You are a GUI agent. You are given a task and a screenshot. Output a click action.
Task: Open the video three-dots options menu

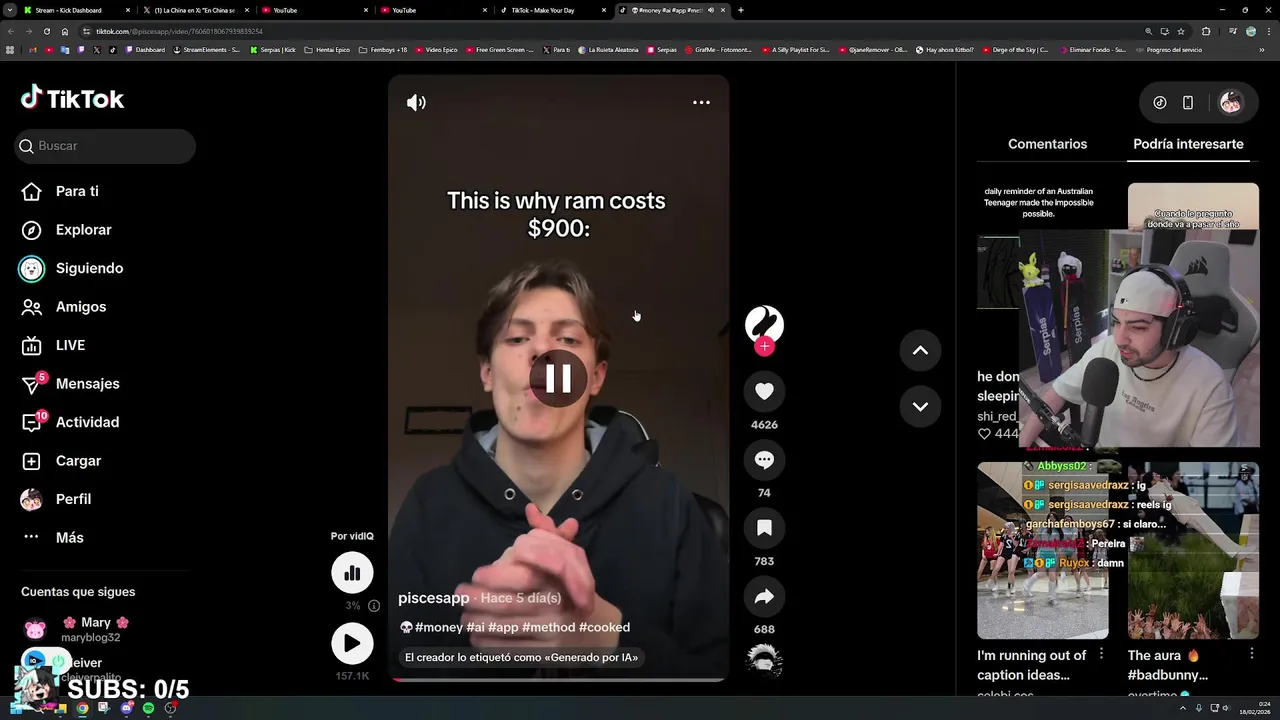(701, 102)
